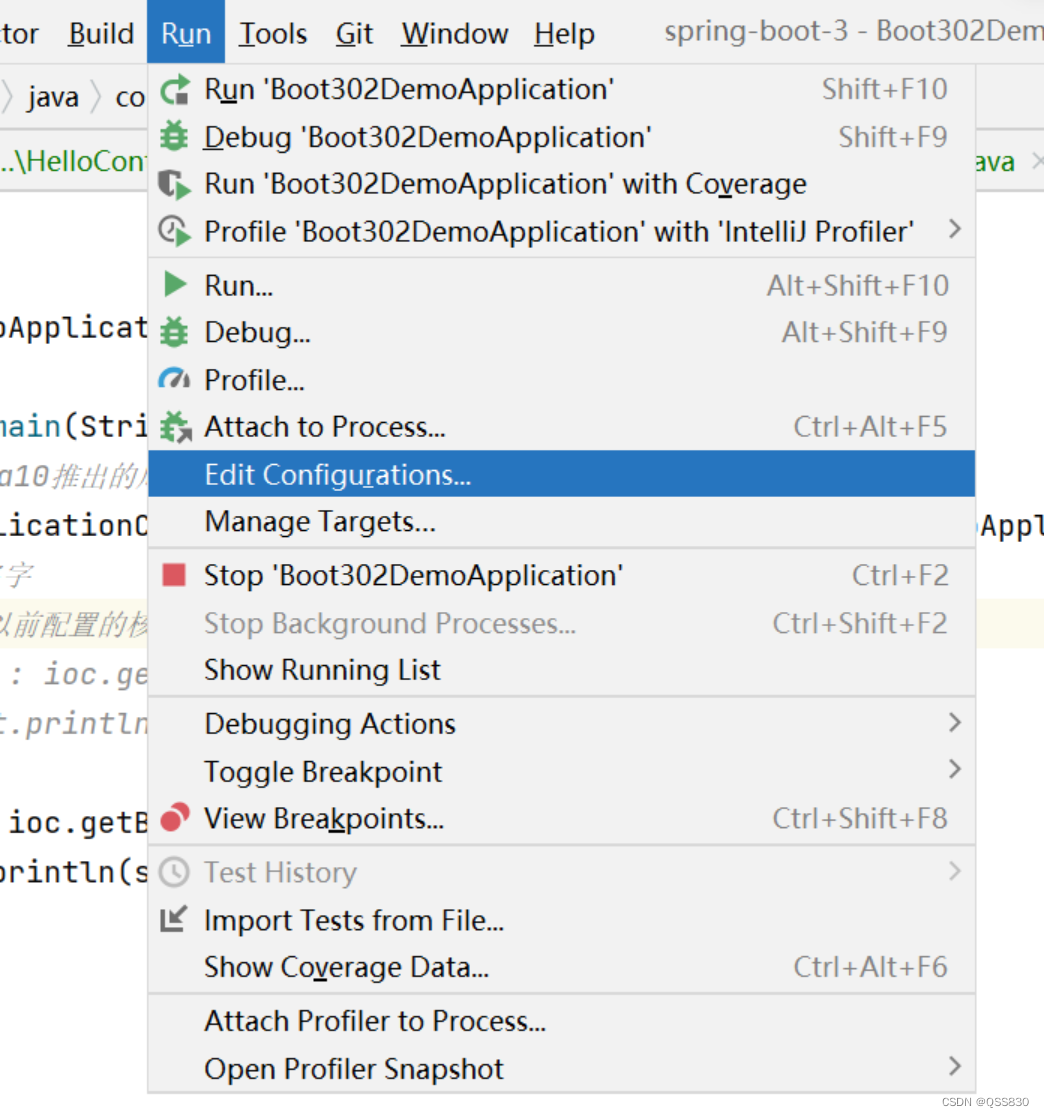Click the Test History clock icon
This screenshot has width=1044, height=1117.
(x=176, y=871)
